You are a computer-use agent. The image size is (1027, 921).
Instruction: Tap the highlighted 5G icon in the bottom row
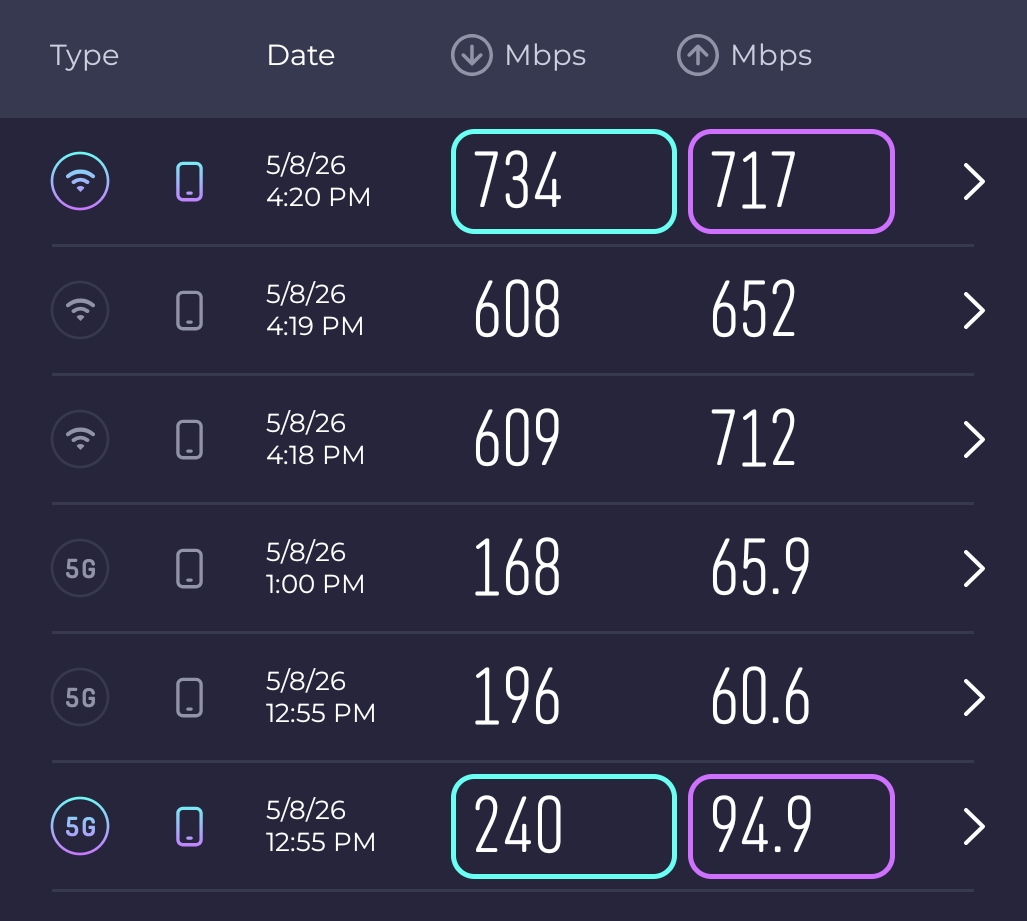[80, 826]
